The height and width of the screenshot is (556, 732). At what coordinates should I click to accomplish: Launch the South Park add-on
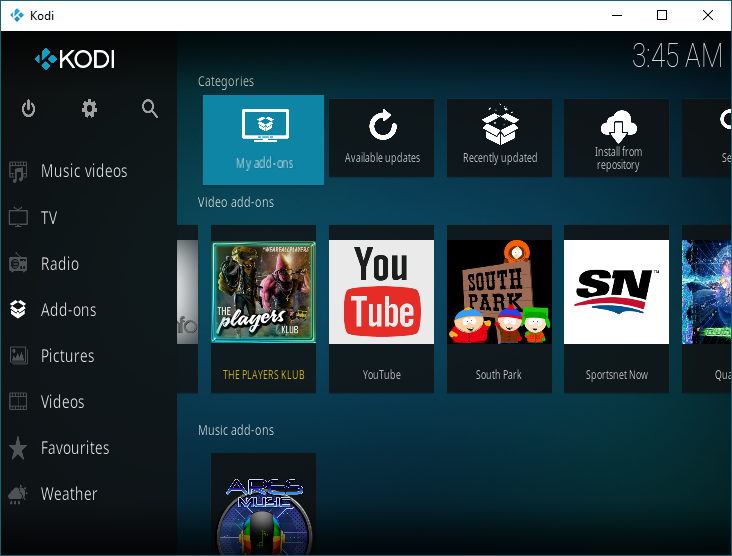point(500,309)
